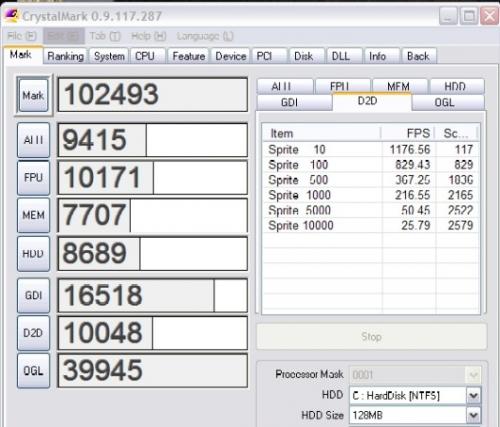The image size is (500, 427).
Task: Close the CrystalMark window
Action: tap(489, 15)
